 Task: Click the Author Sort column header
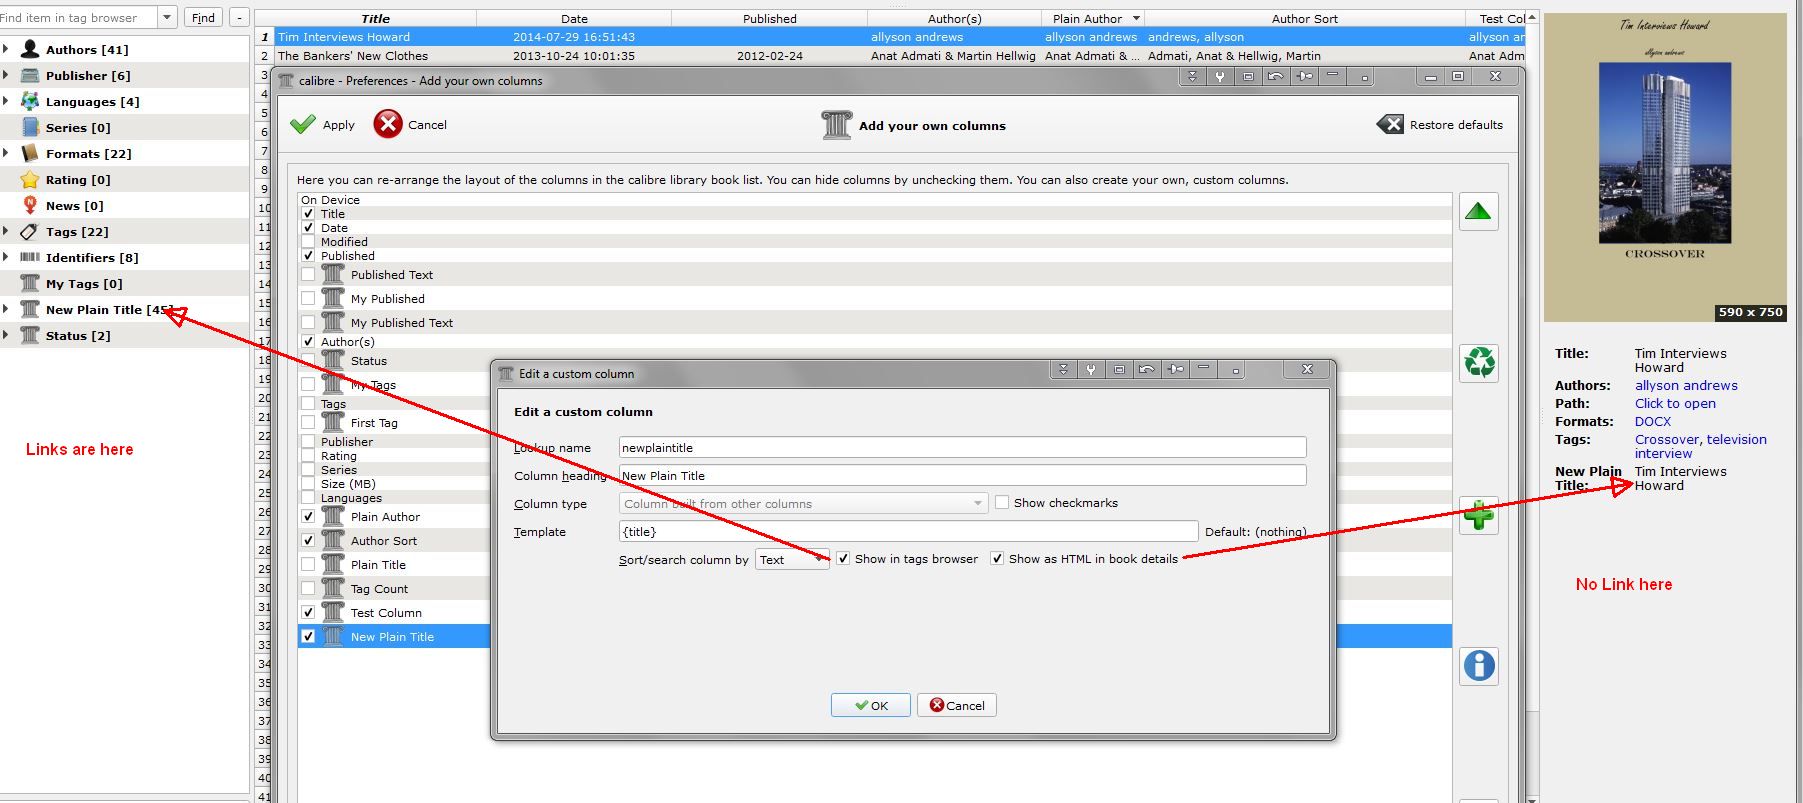[x=1305, y=18]
